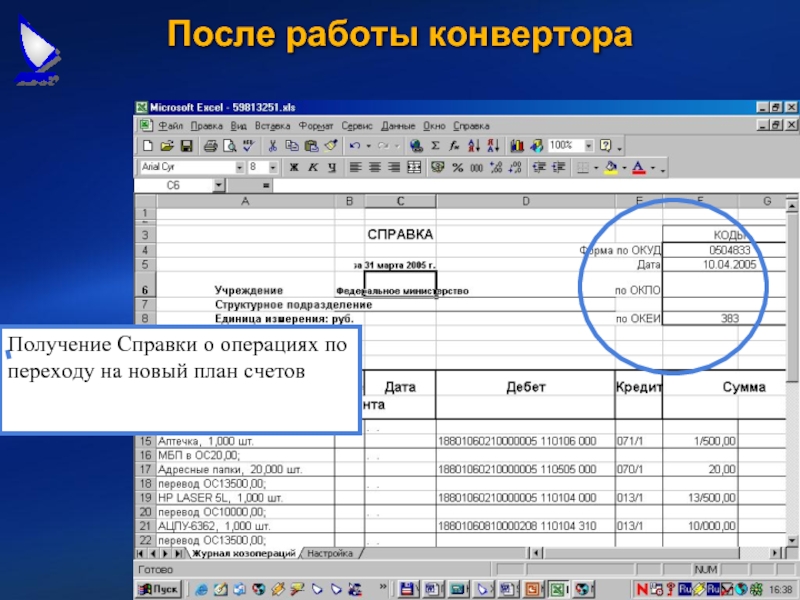
Task: Open the Формат menu
Action: click(316, 126)
